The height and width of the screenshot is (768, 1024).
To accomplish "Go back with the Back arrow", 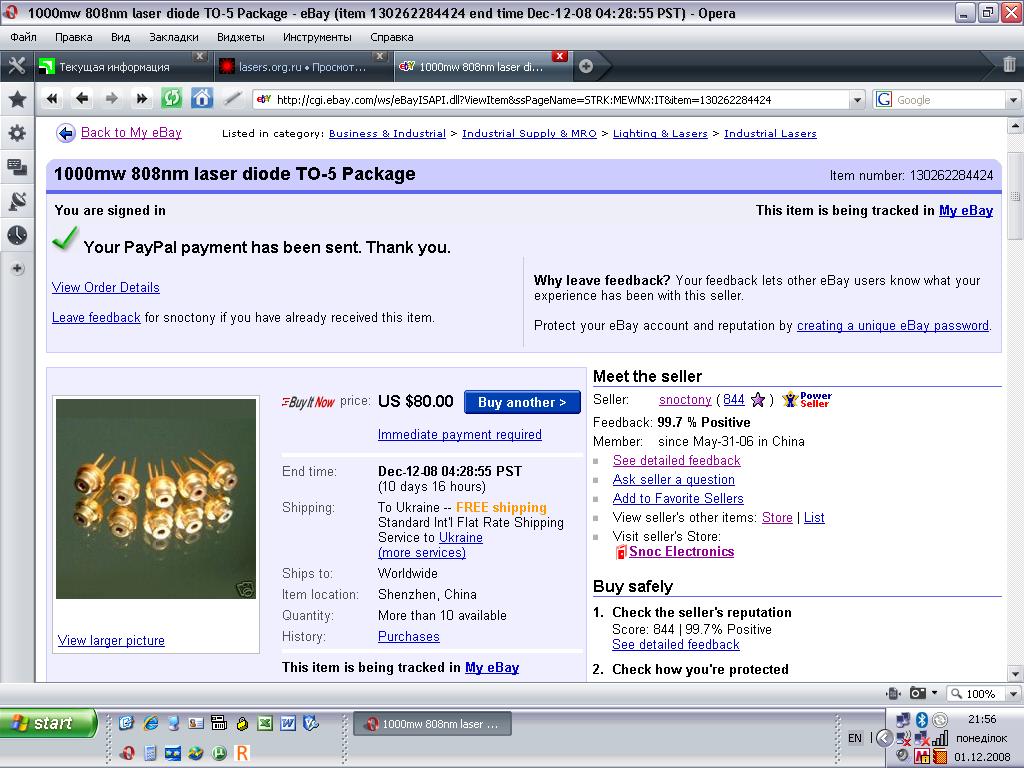I will 82,99.
